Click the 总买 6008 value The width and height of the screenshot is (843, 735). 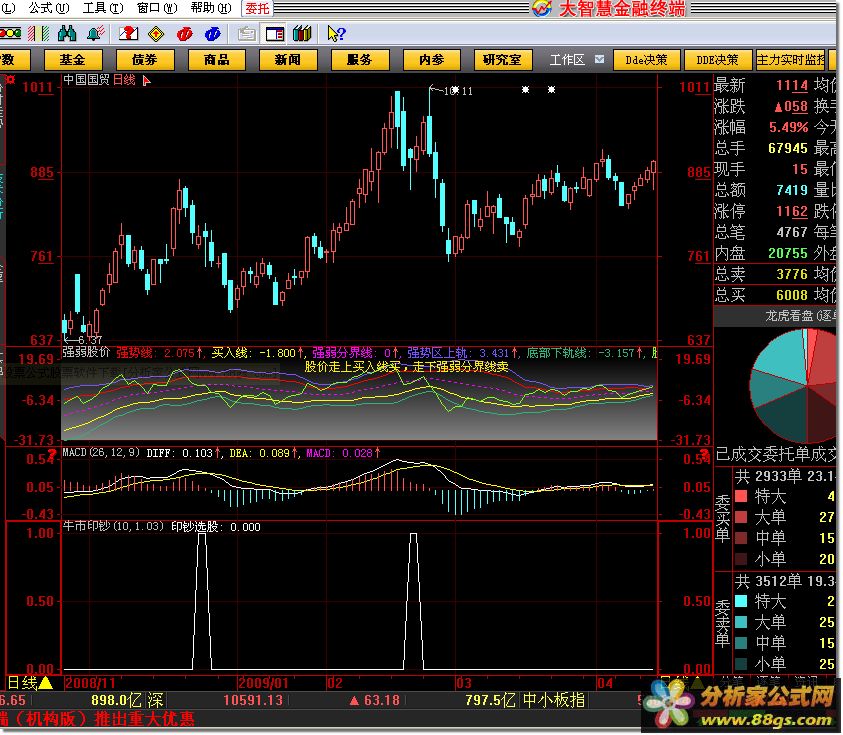791,295
